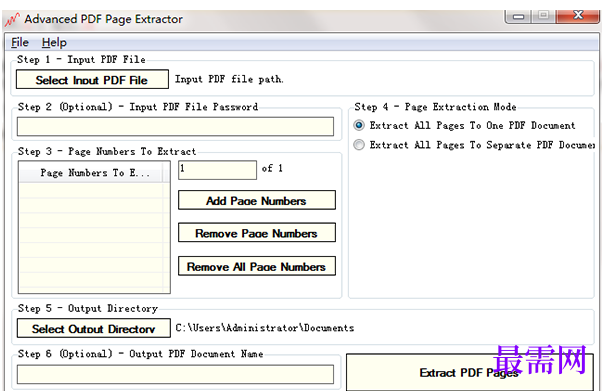Maximize the Advanced PDF Page Extractor window

pyautogui.click(x=543, y=16)
